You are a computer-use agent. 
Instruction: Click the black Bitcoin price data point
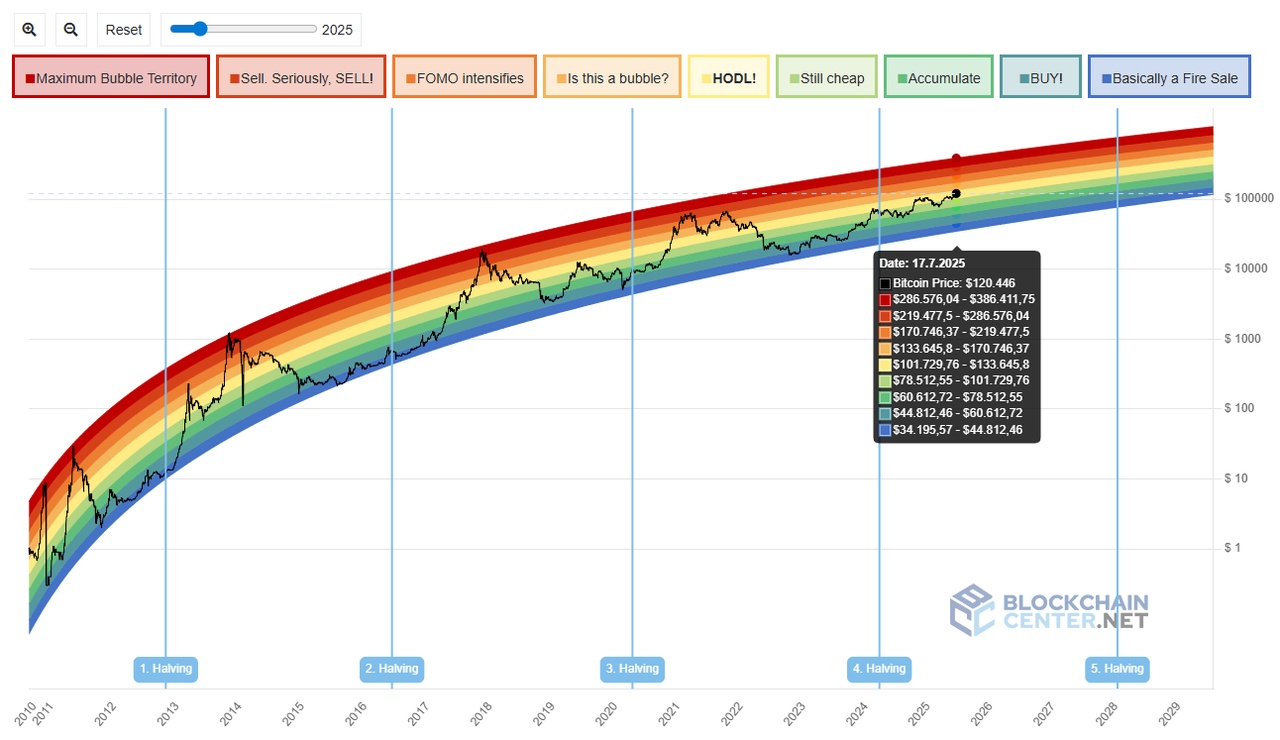(x=956, y=193)
